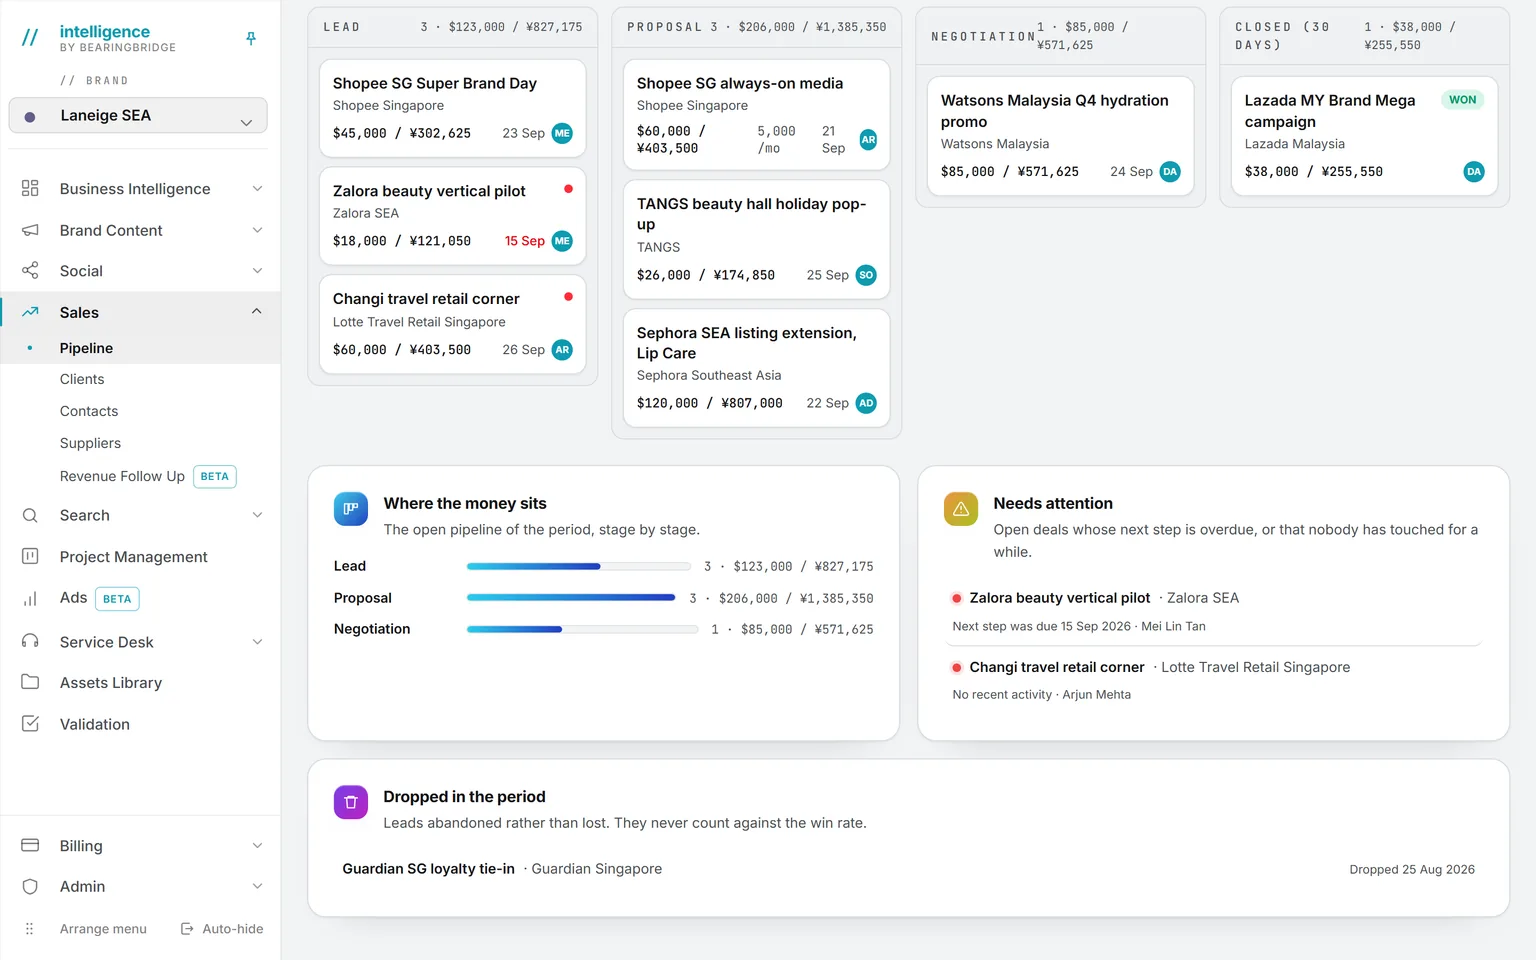This screenshot has width=1536, height=960.
Task: Click the BETA badge next to Ads
Action: pos(117,599)
